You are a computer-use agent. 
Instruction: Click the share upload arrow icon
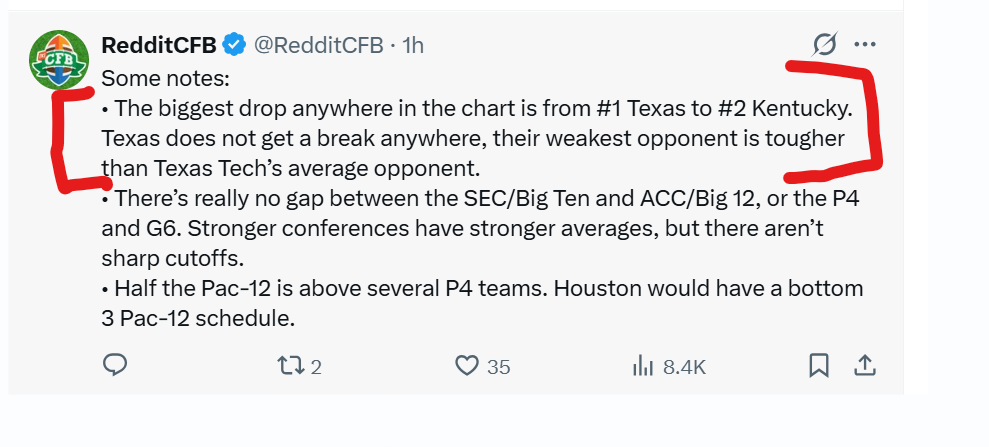point(865,365)
